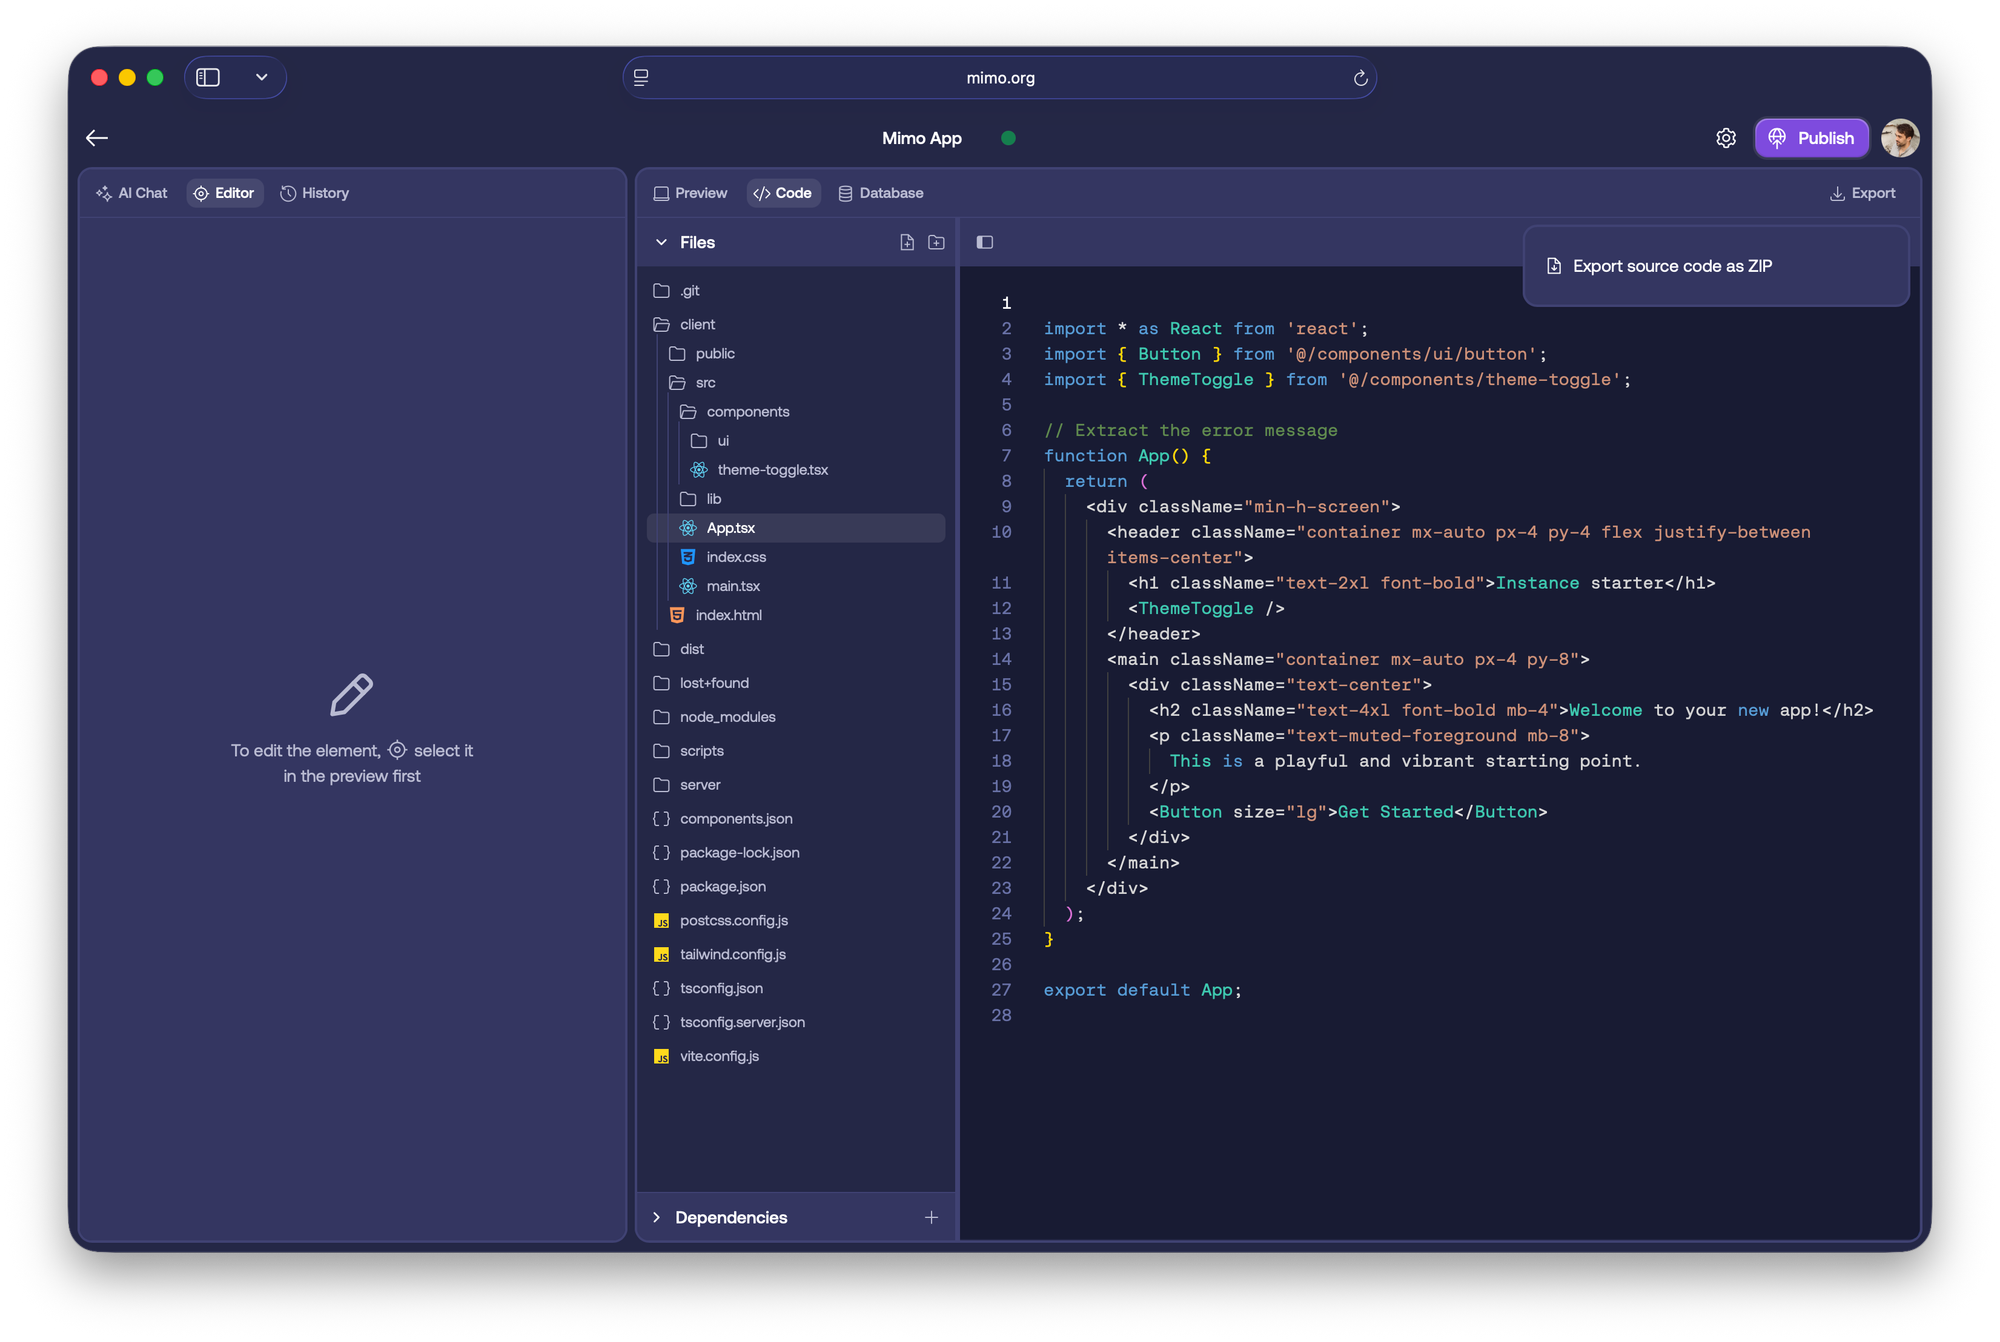
Task: Click the add dependency plus icon
Action: [x=931, y=1217]
